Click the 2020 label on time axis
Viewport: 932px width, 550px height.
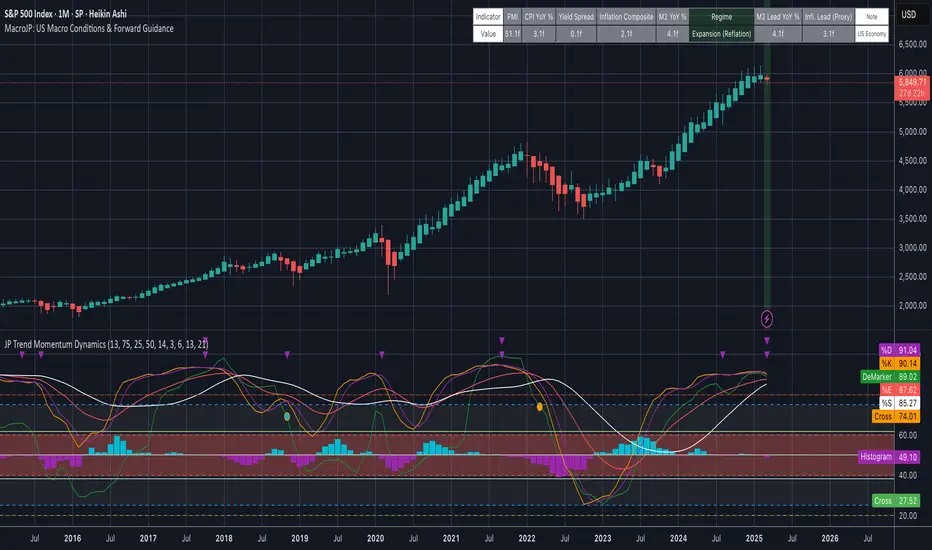[x=375, y=537]
